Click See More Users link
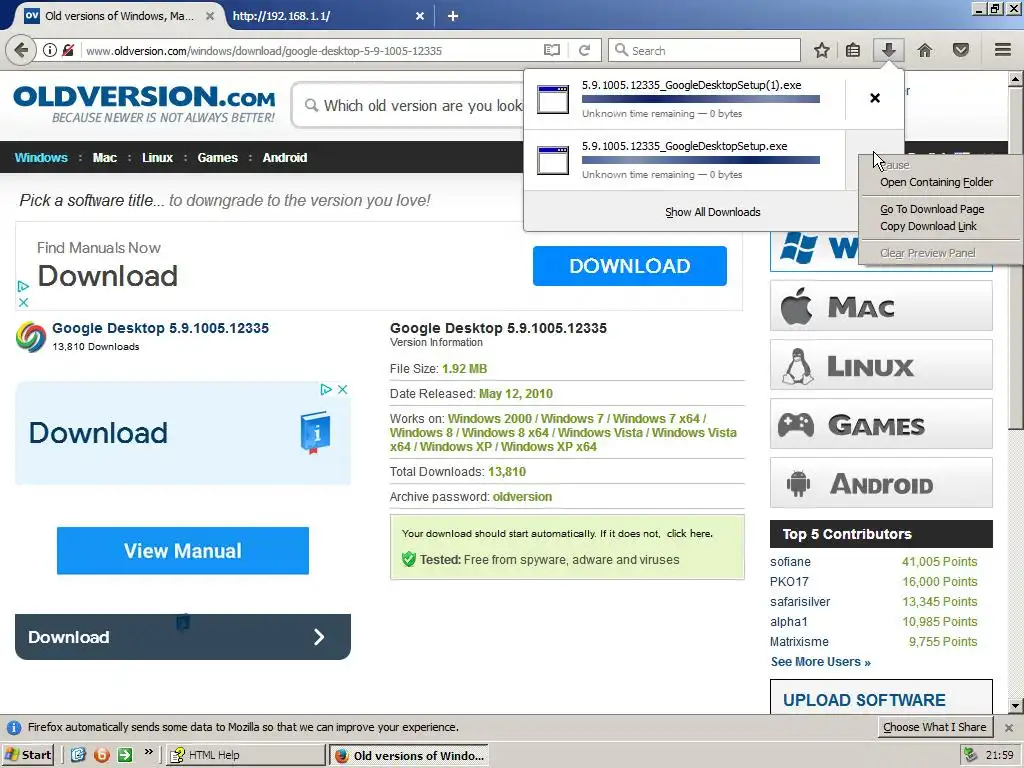Image resolution: width=1024 pixels, height=768 pixels. pos(820,662)
